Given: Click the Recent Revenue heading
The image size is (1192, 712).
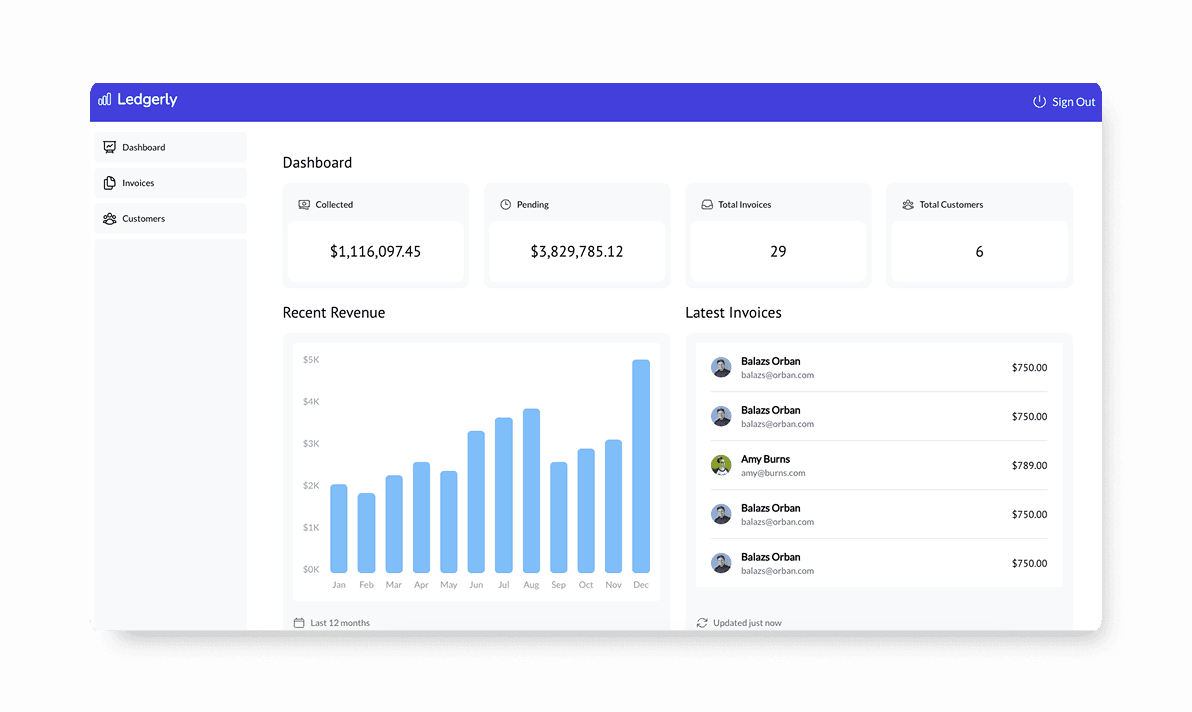Looking at the screenshot, I should (334, 312).
